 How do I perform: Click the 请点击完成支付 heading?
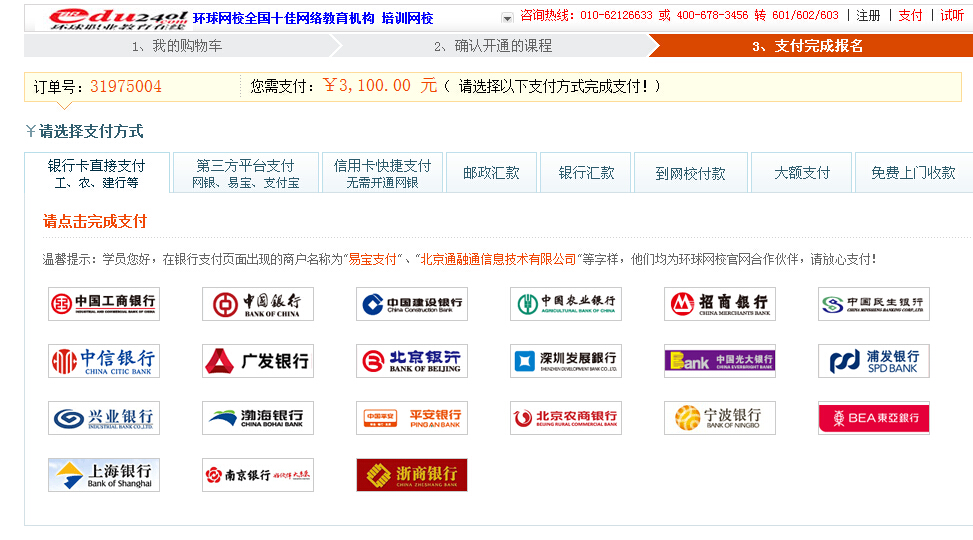pyautogui.click(x=95, y=222)
